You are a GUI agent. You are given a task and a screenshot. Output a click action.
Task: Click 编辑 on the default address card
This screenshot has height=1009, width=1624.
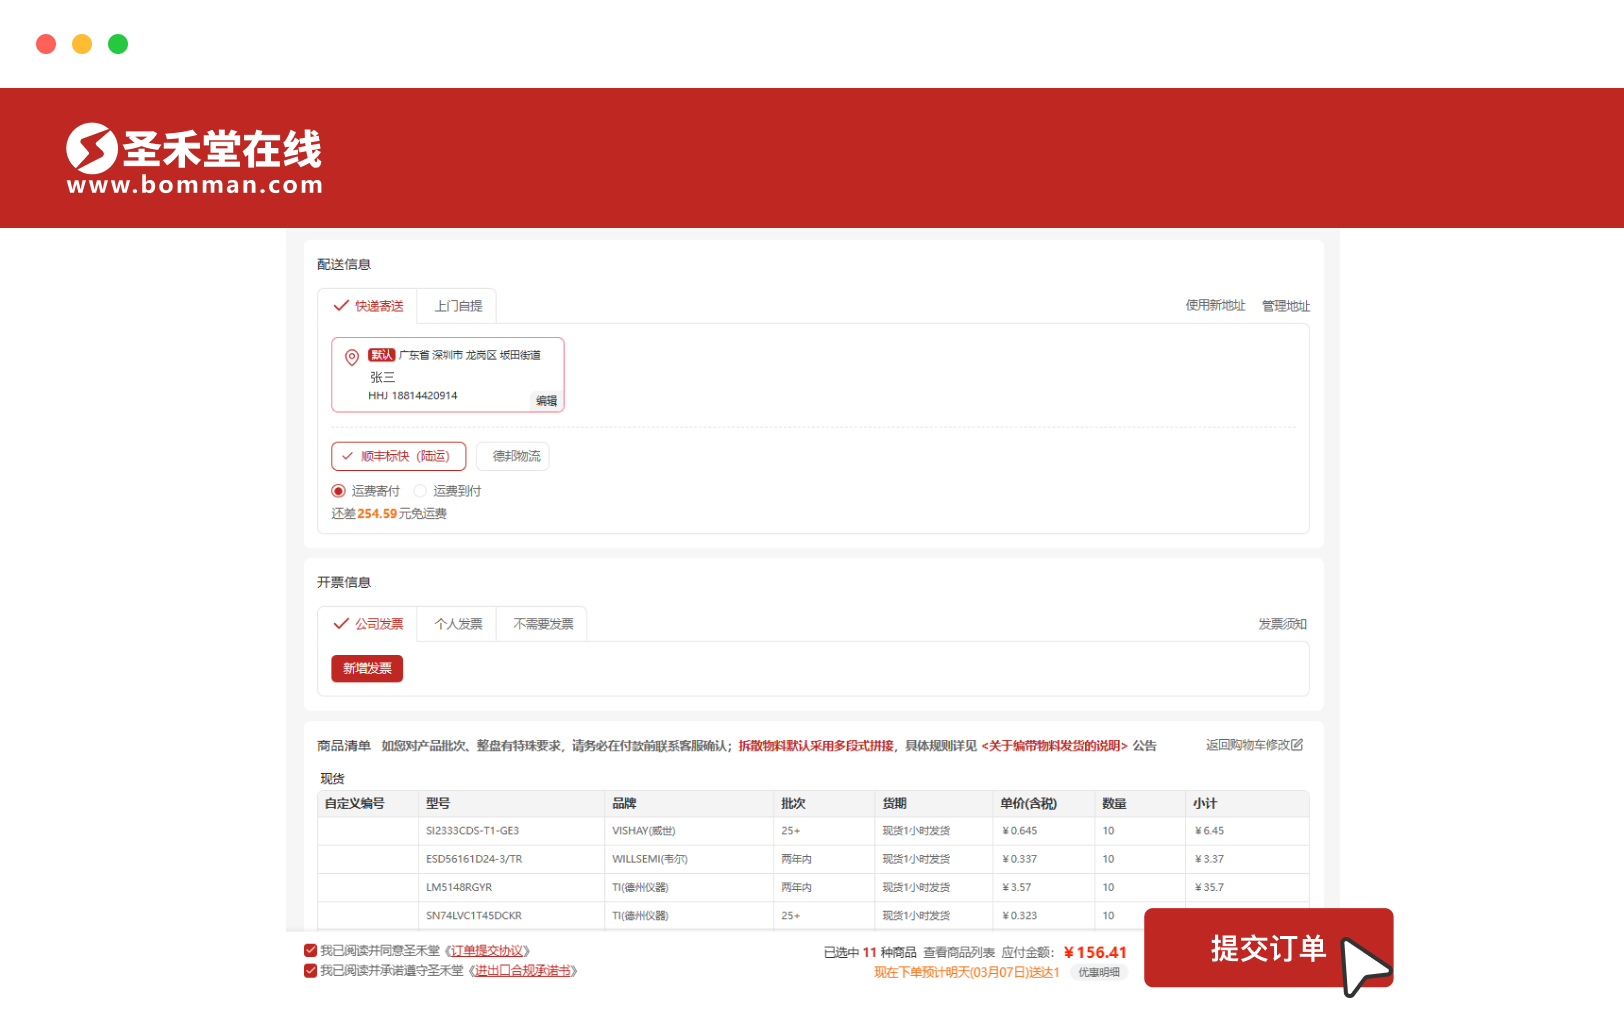tap(546, 401)
